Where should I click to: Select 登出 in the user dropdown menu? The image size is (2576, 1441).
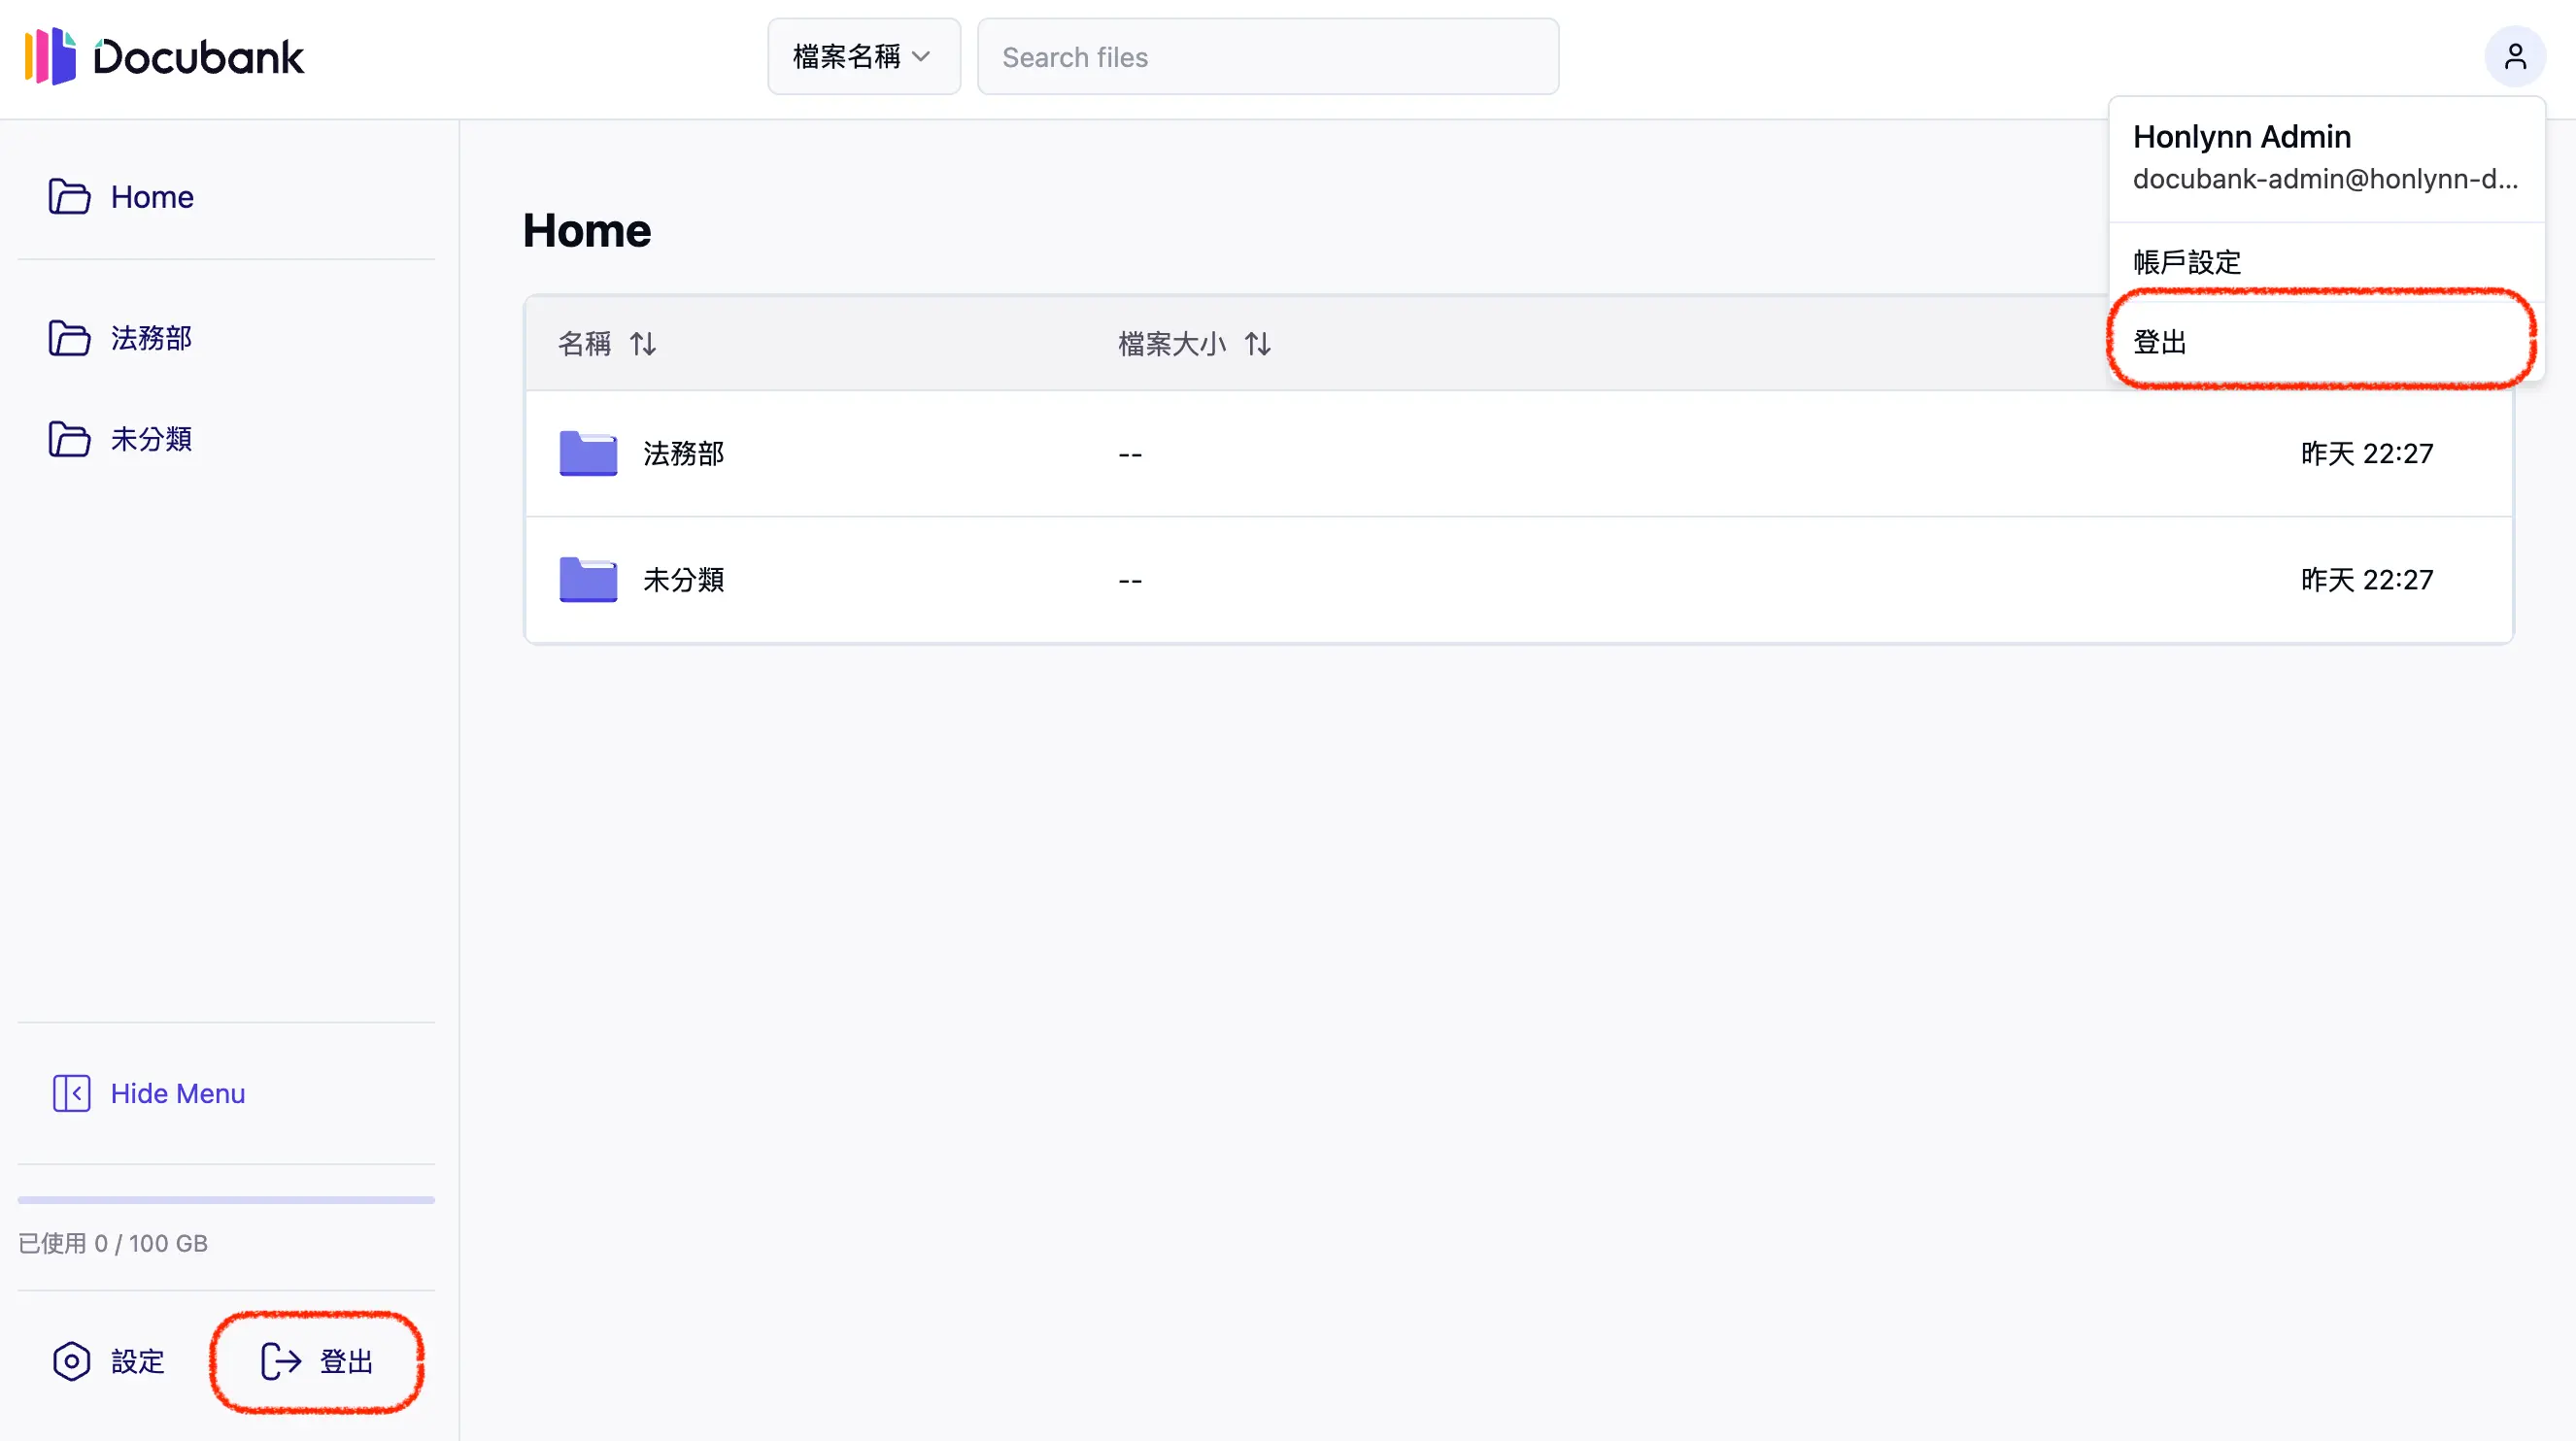(x=2160, y=342)
